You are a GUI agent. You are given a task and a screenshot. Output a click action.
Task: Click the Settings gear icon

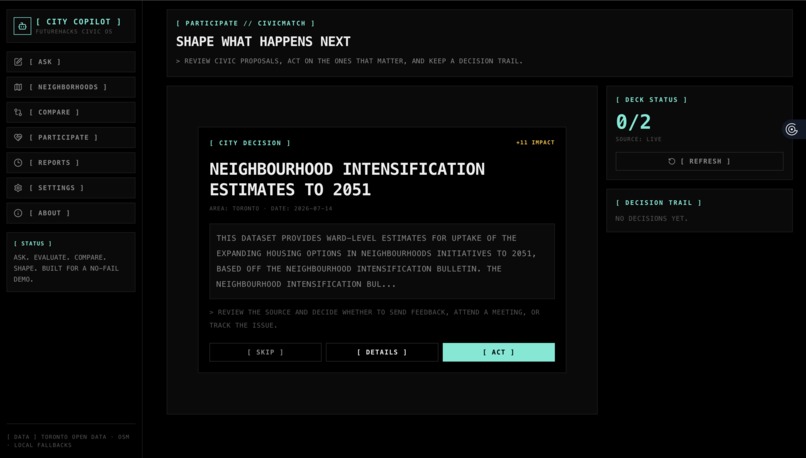[x=18, y=188]
